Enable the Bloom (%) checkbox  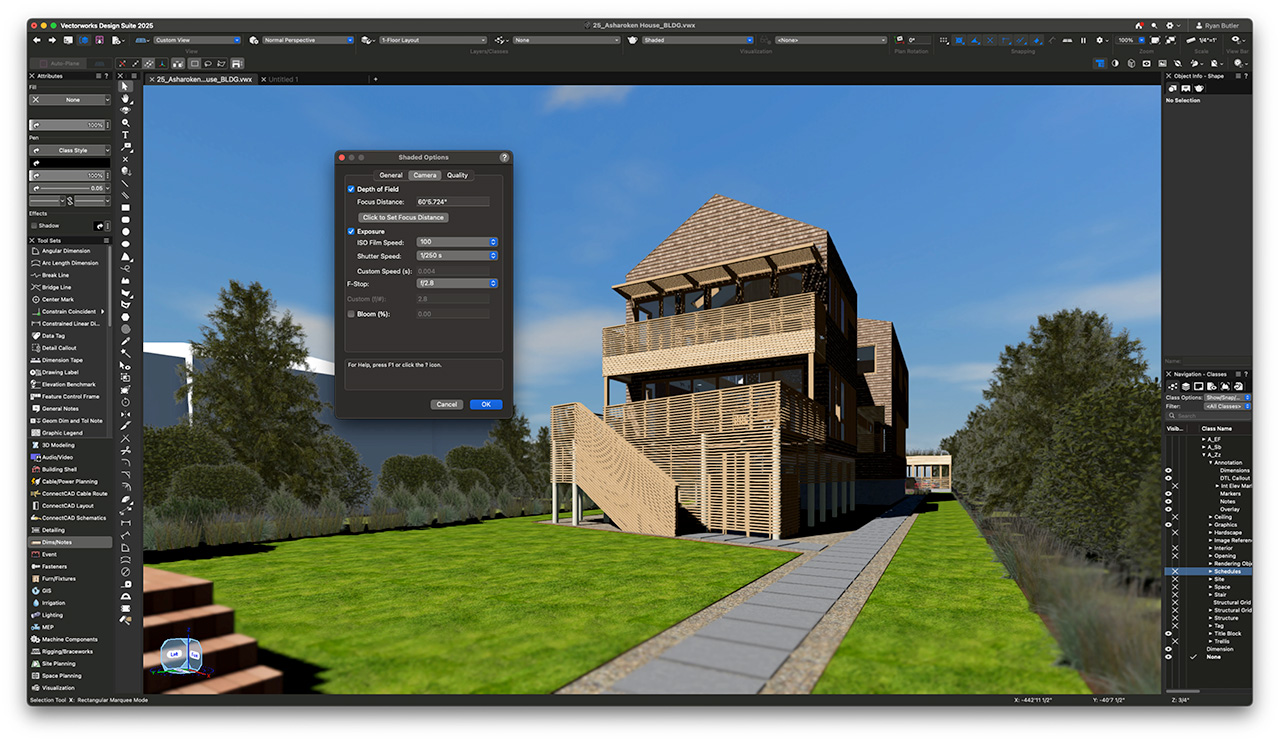coord(351,314)
